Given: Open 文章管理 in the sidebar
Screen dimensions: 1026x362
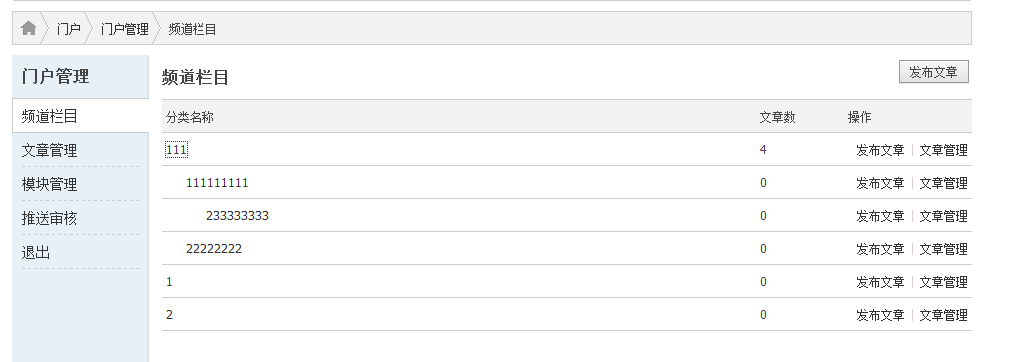Looking at the screenshot, I should click(x=49, y=150).
